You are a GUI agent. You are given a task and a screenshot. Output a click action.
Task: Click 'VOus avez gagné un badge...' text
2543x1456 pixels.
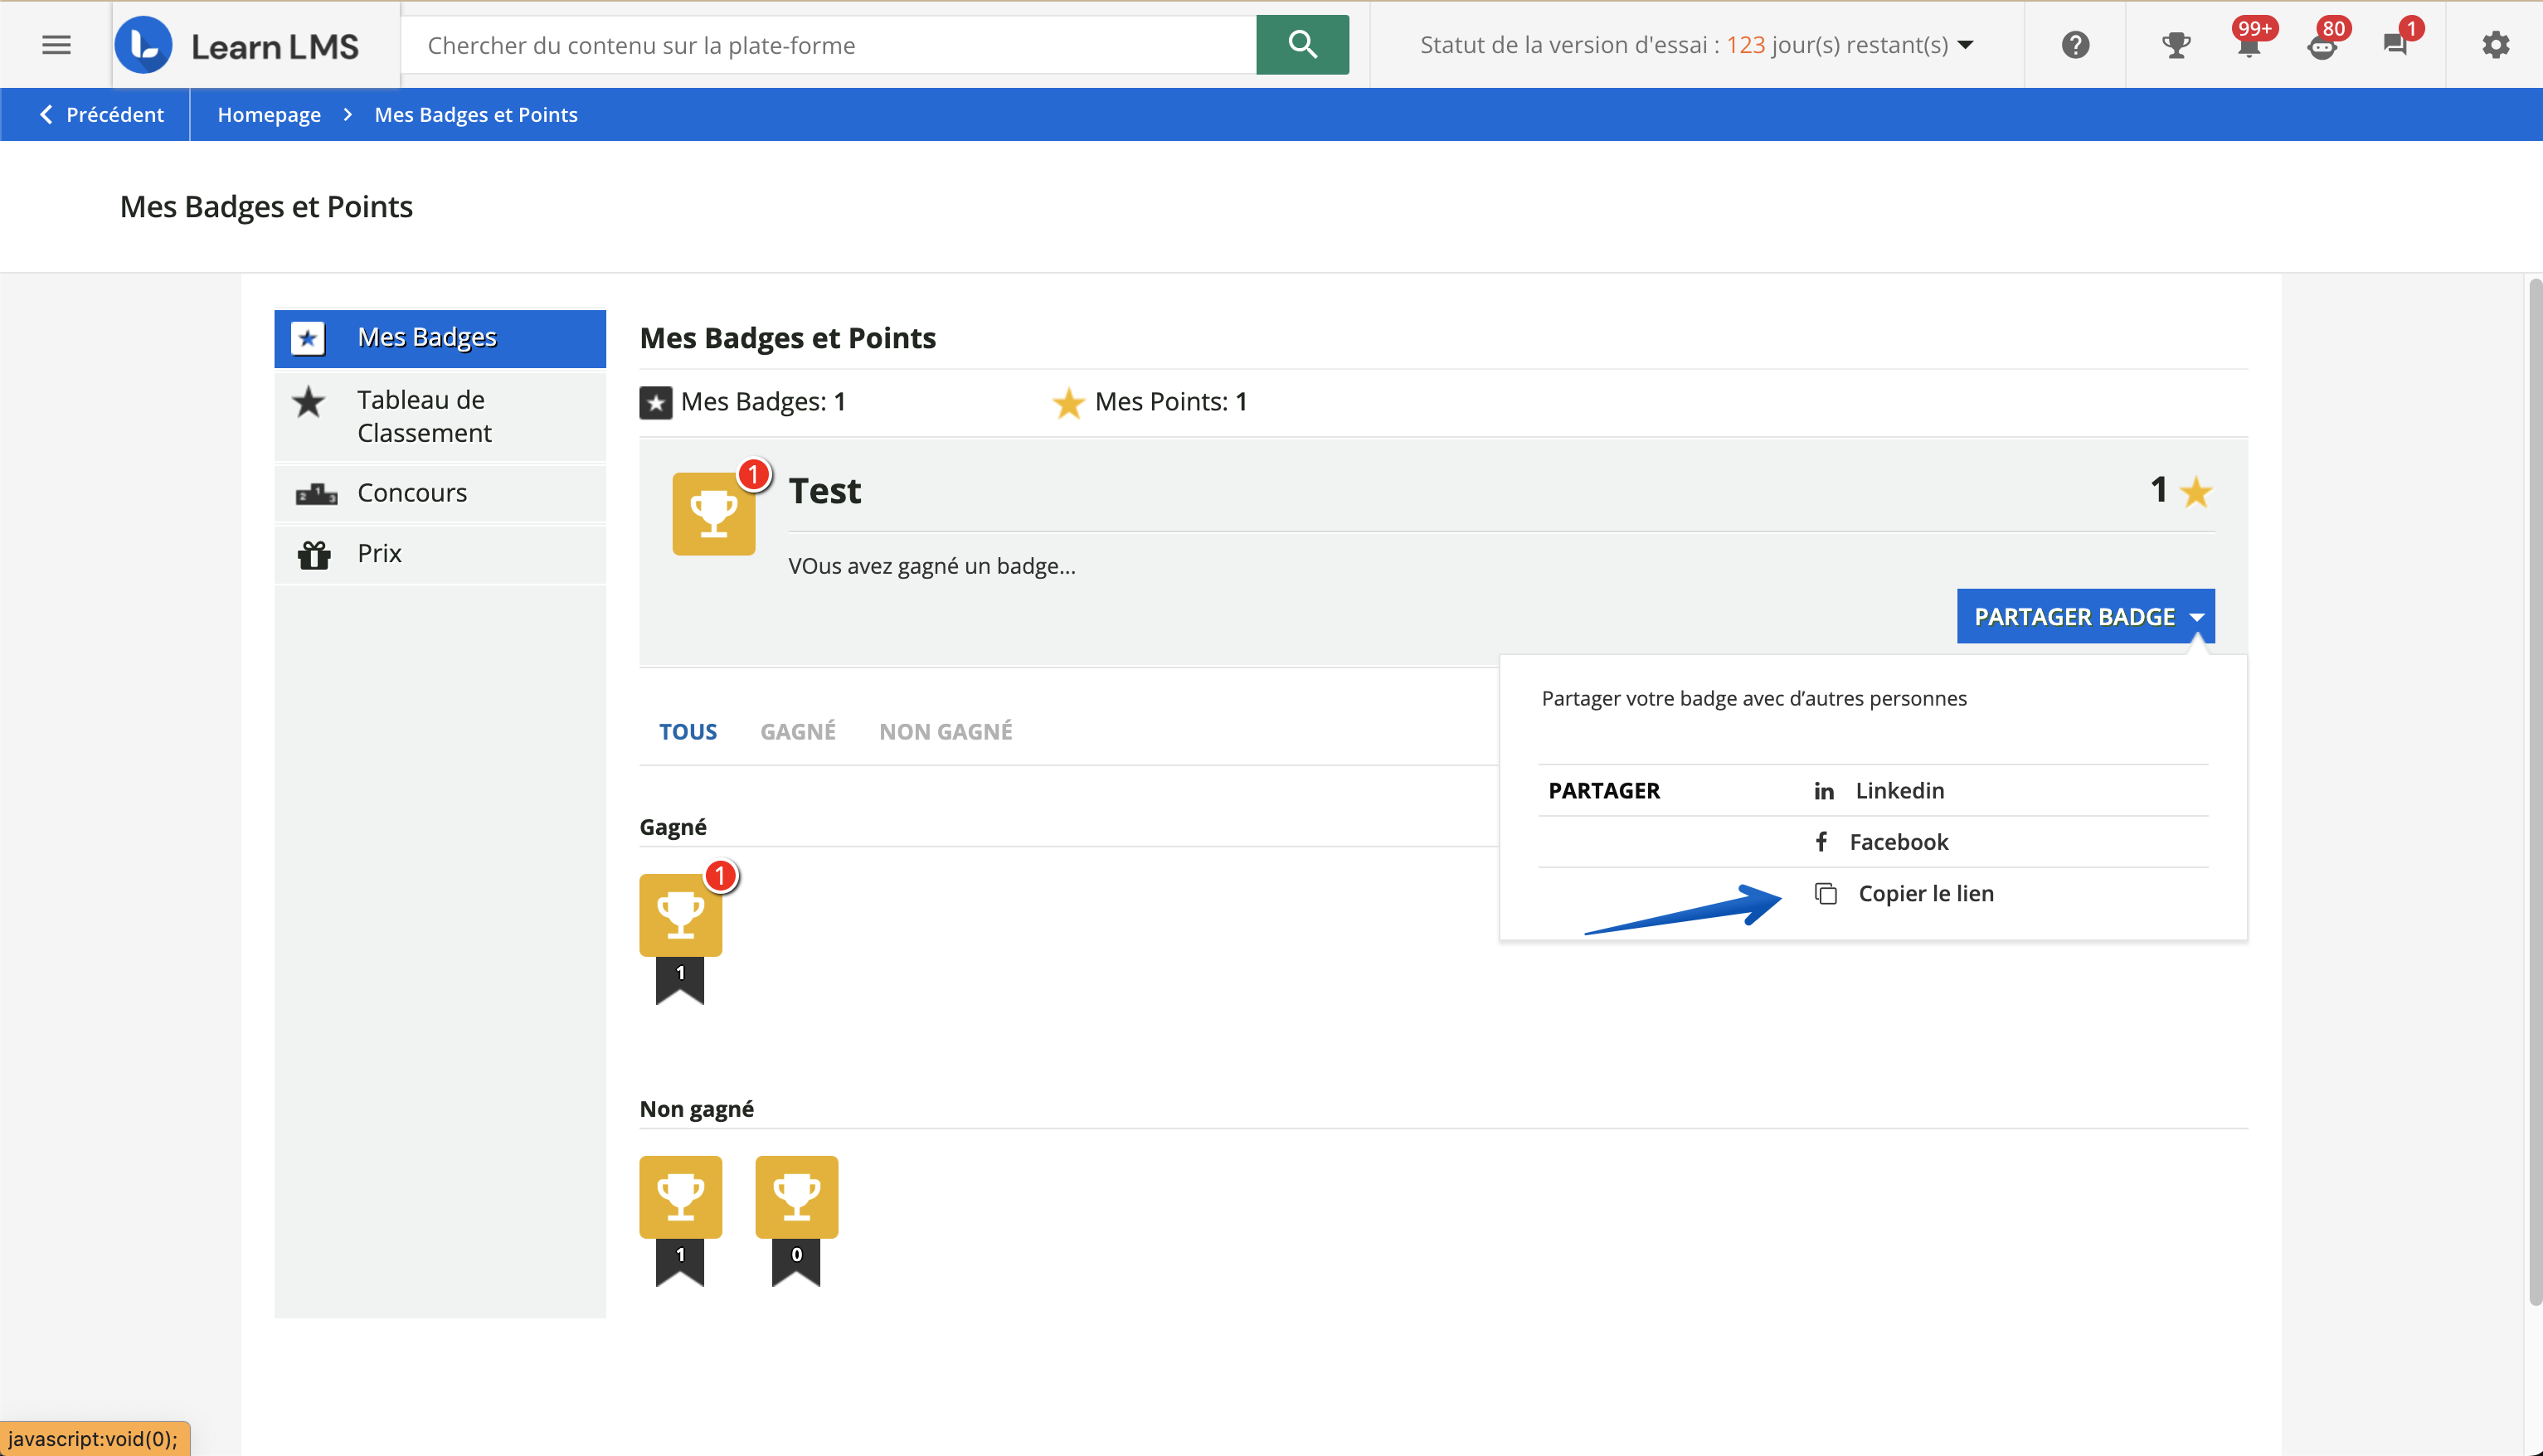click(931, 566)
